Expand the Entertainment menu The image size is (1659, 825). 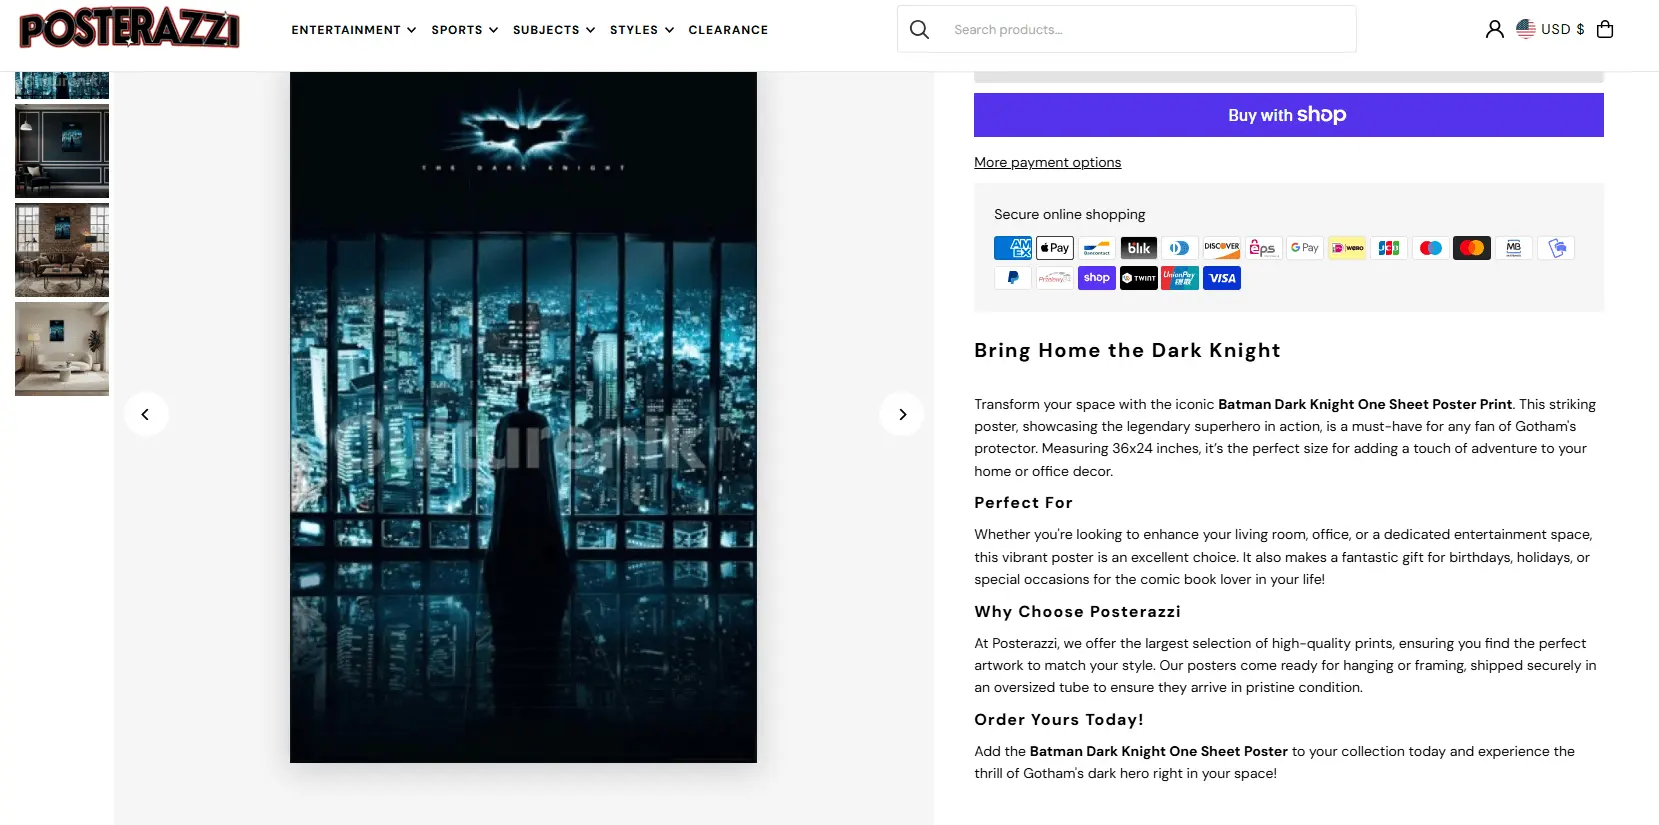coord(354,30)
